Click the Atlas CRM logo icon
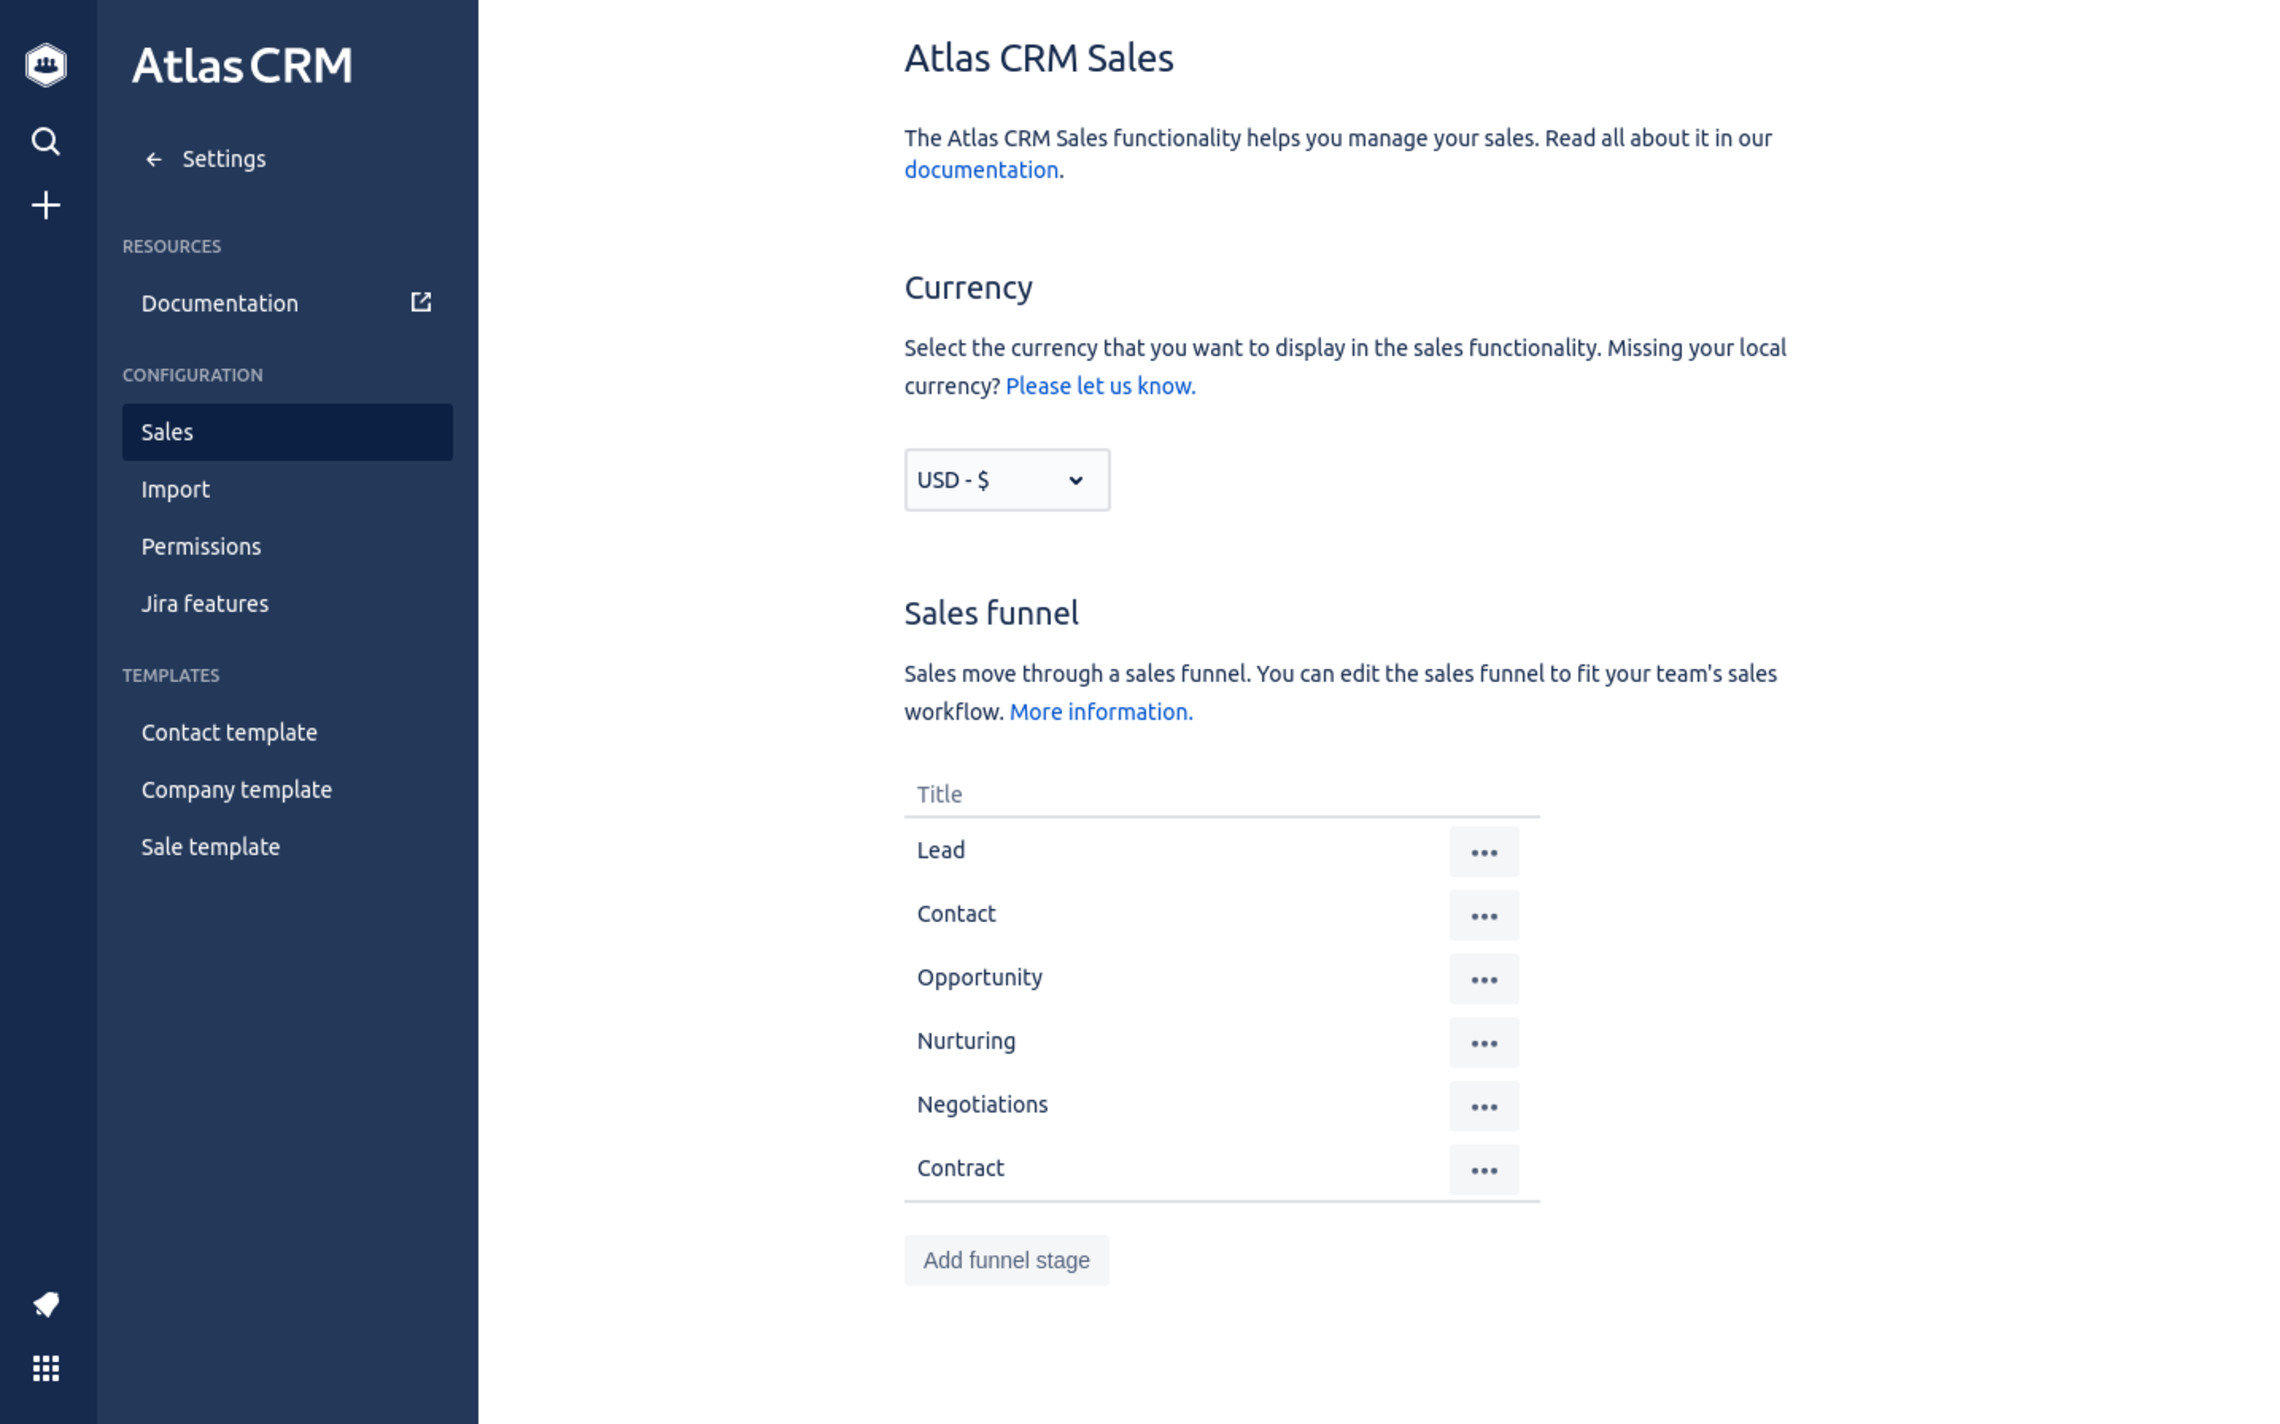 coord(46,65)
